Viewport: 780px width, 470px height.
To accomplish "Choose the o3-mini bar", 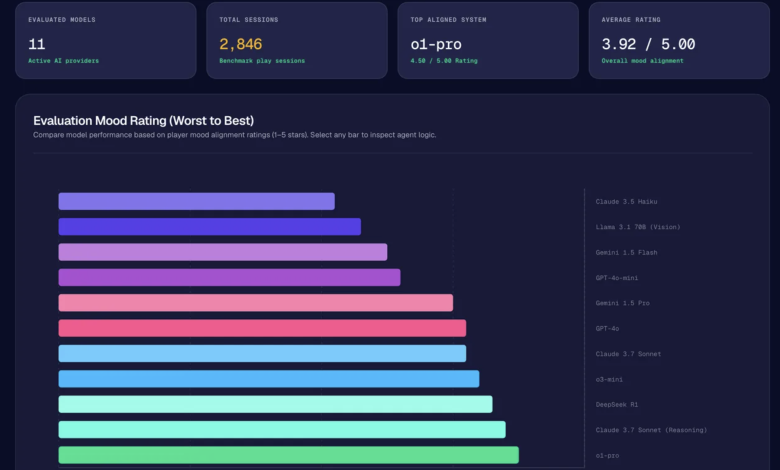I will click(269, 379).
